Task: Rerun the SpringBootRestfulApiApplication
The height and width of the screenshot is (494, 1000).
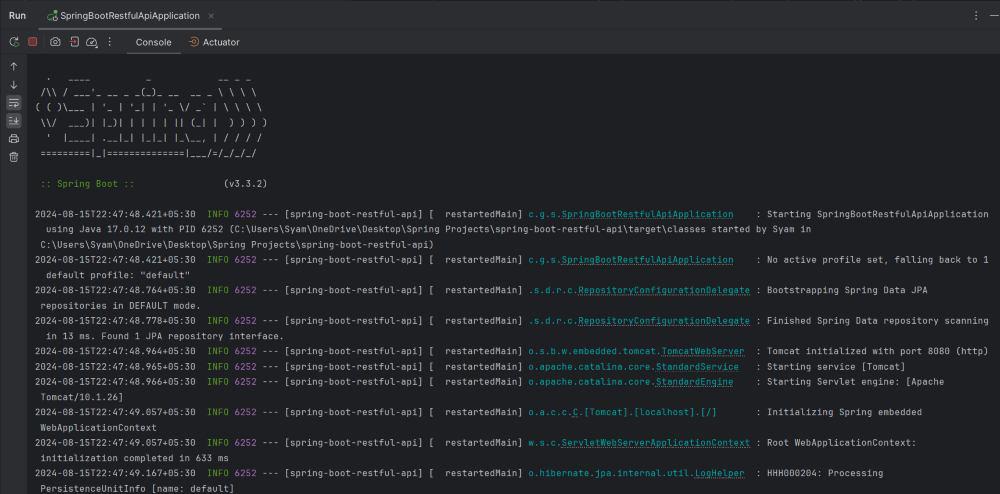Action: (14, 41)
